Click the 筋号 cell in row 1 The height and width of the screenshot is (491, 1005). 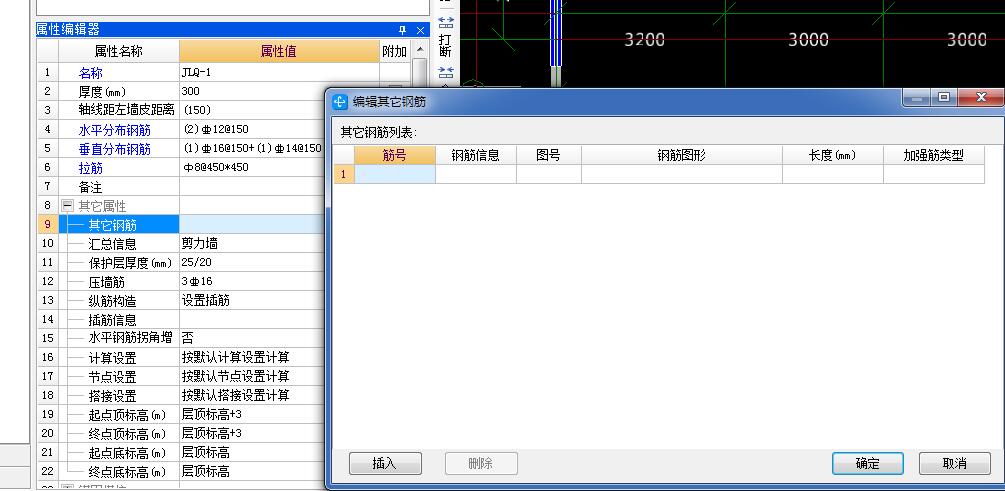click(x=395, y=174)
